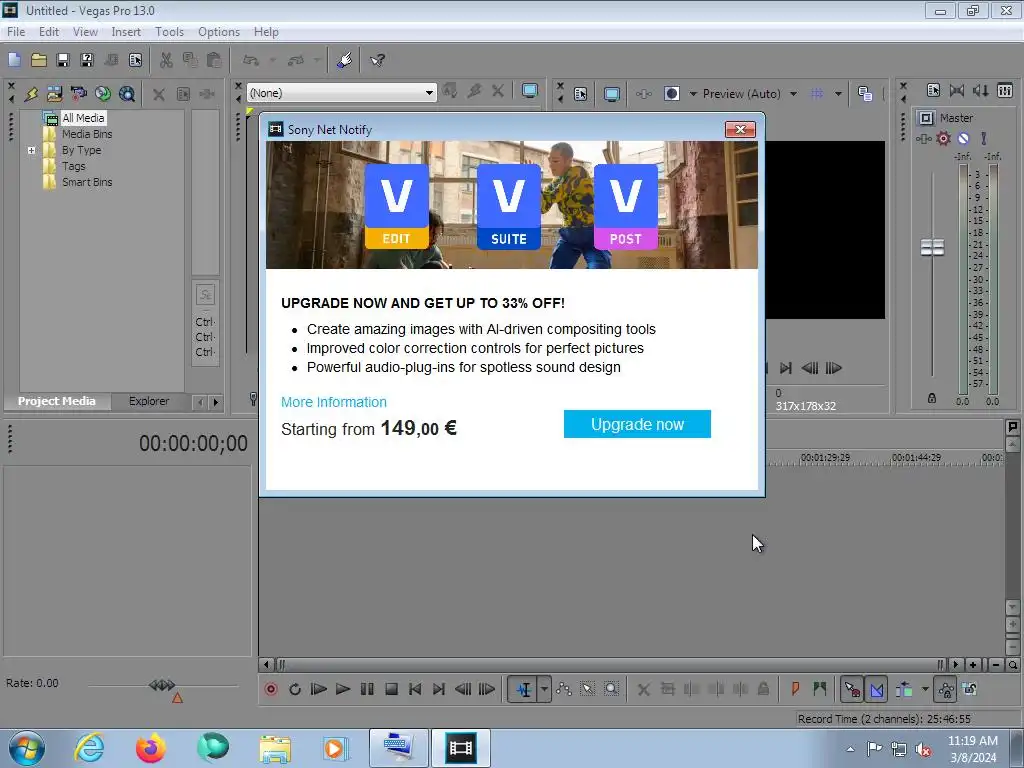Screen dimensions: 1024x768
Task: Open Master automation settings gear icon
Action: (944, 138)
